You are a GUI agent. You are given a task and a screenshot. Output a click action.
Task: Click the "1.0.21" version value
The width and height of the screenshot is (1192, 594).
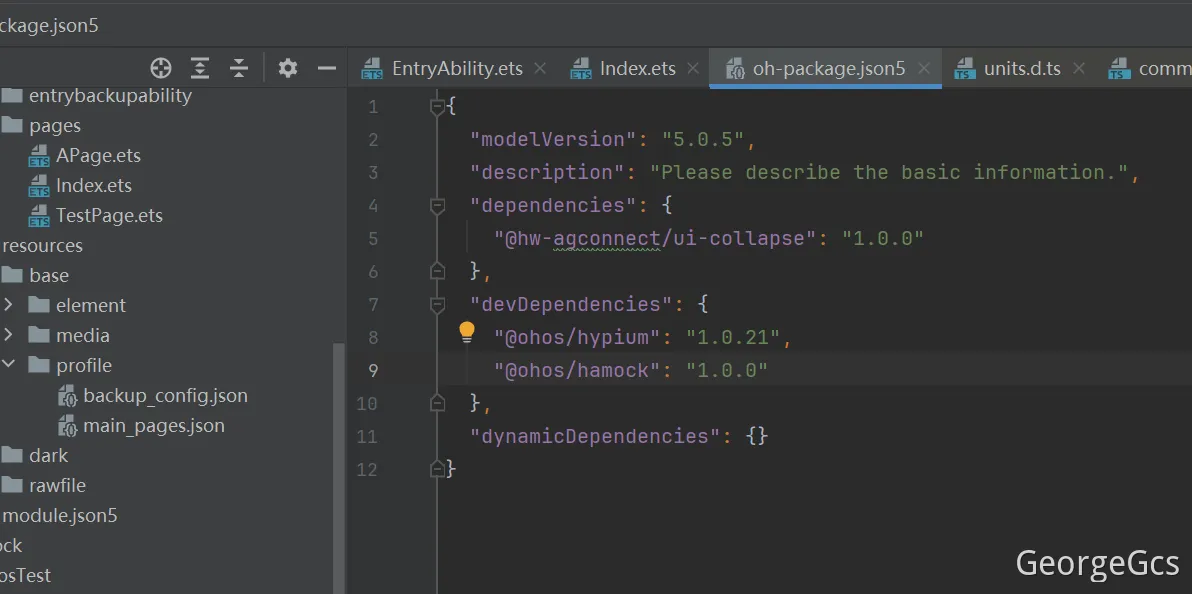click(x=733, y=337)
